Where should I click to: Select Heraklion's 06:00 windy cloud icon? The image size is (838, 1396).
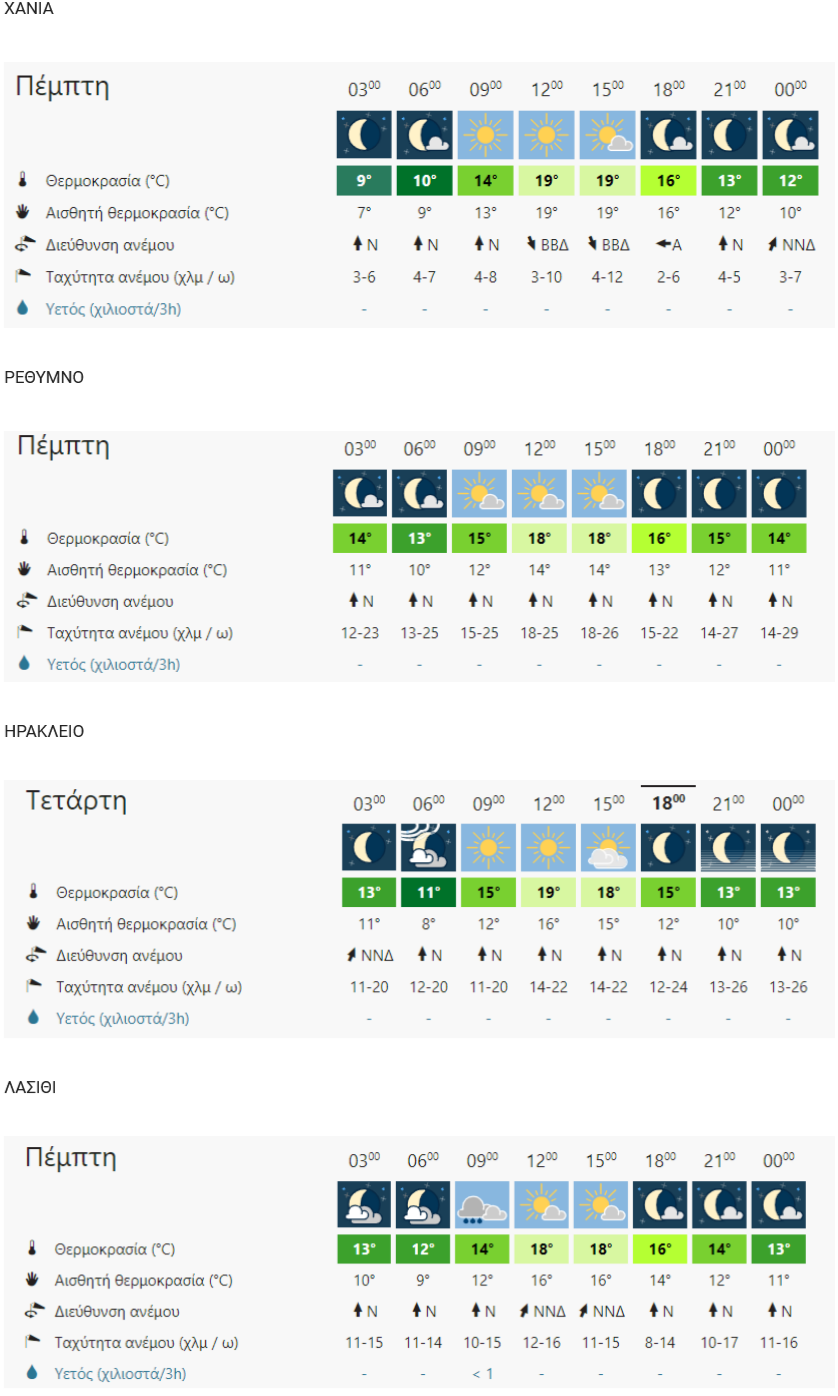(429, 847)
